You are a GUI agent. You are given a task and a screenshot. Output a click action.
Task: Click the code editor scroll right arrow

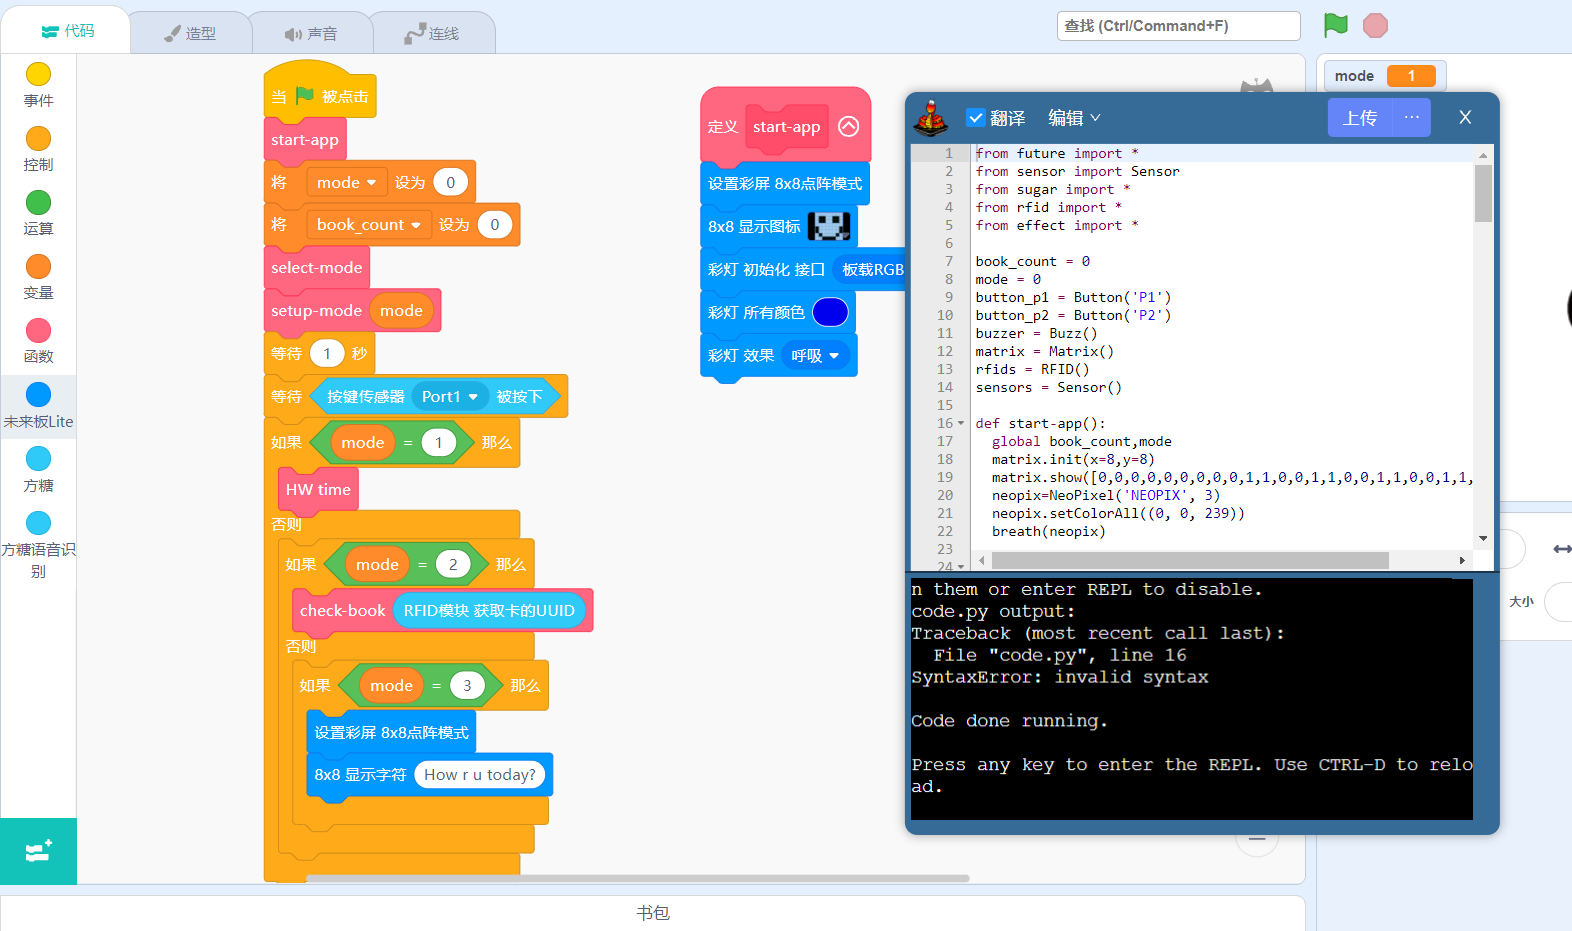(x=1462, y=560)
